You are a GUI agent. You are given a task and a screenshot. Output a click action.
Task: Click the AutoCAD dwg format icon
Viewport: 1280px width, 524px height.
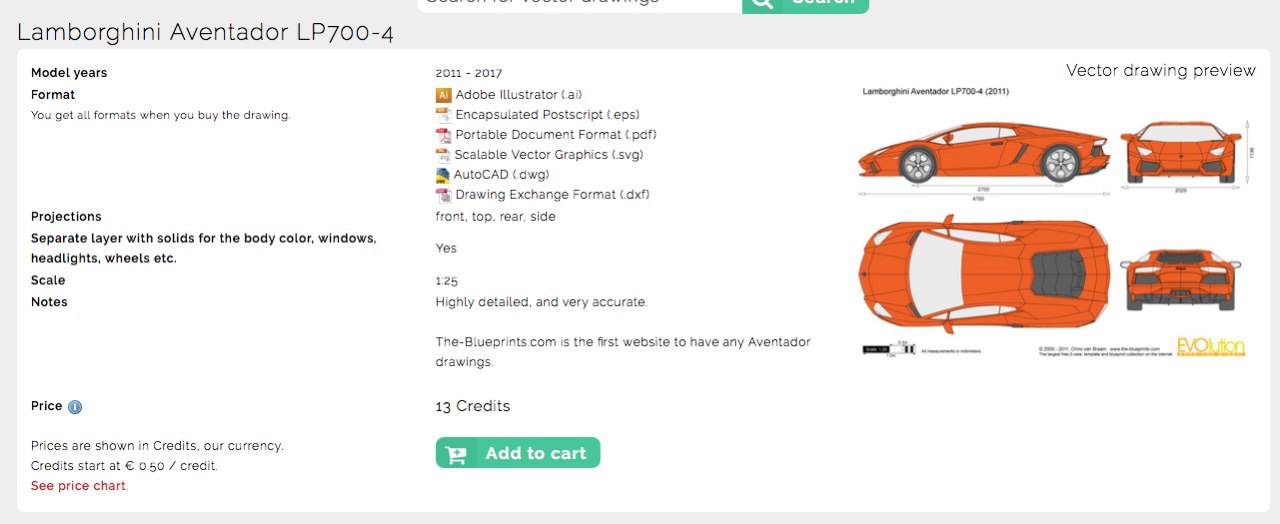click(443, 175)
